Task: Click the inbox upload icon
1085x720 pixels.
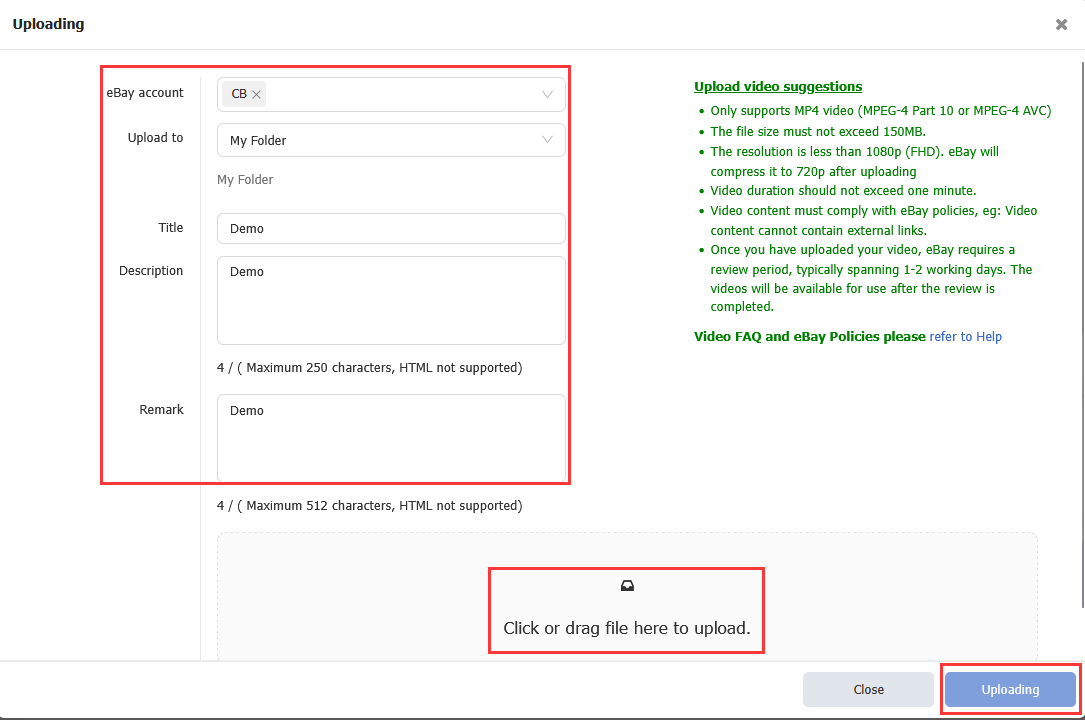Action: tap(627, 586)
